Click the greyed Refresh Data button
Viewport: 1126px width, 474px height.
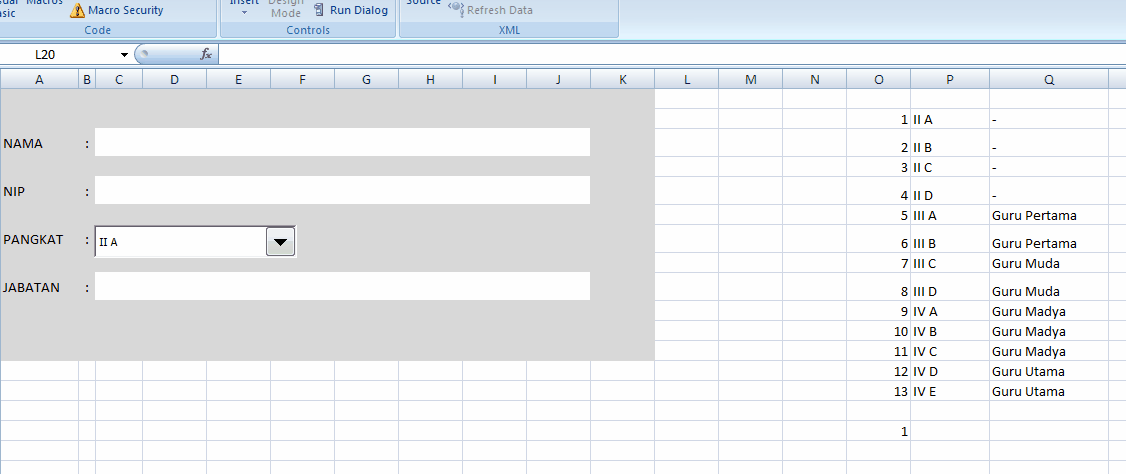(490, 10)
